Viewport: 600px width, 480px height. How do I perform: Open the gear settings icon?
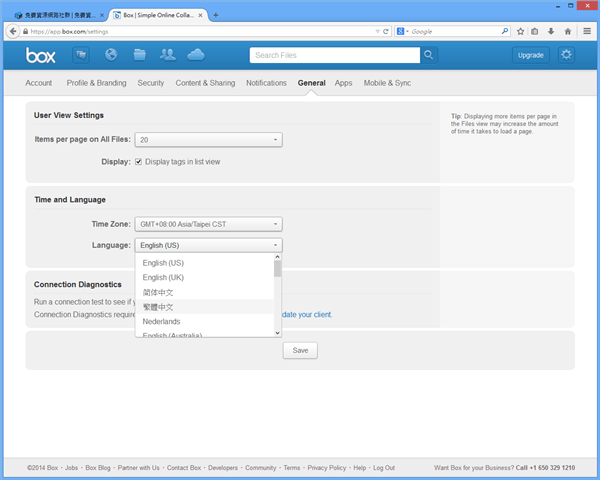pyautogui.click(x=566, y=55)
